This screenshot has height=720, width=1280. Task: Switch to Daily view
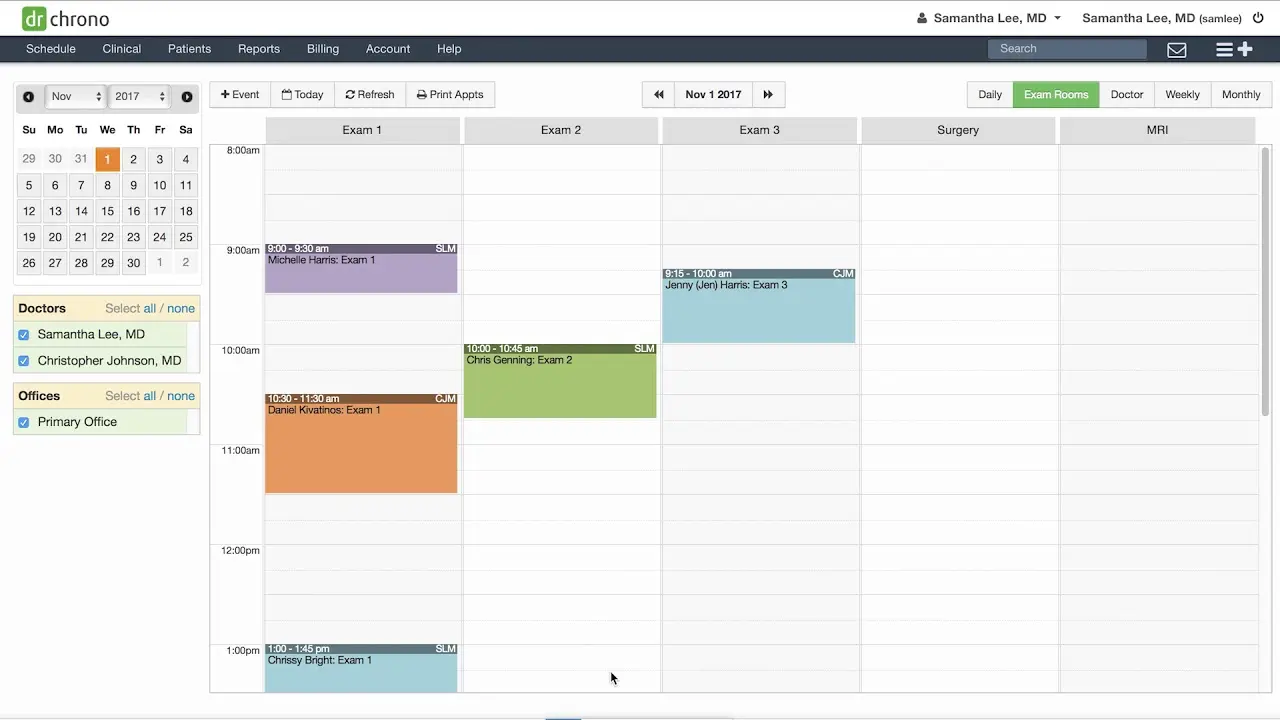point(990,95)
